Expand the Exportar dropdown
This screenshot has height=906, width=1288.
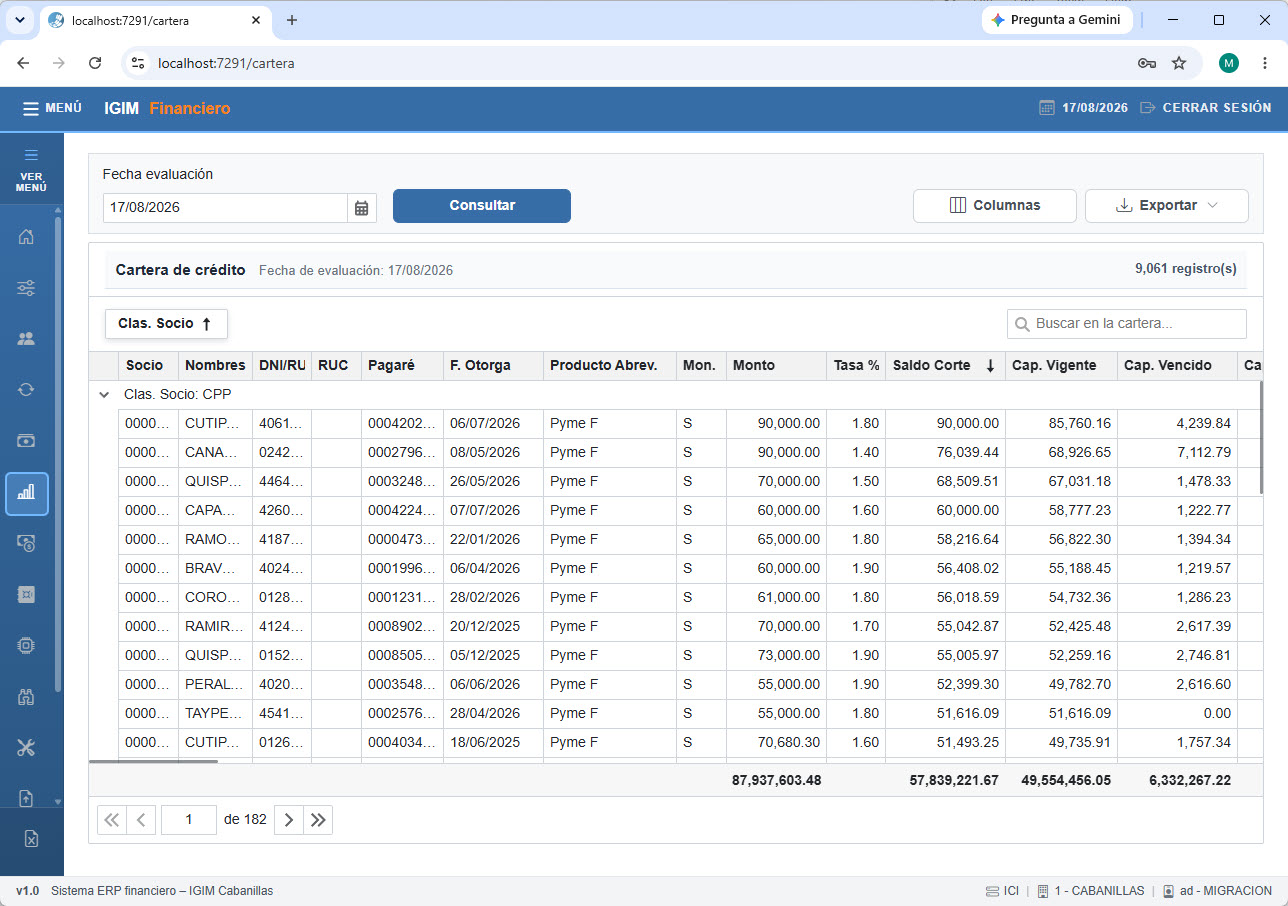click(1167, 206)
